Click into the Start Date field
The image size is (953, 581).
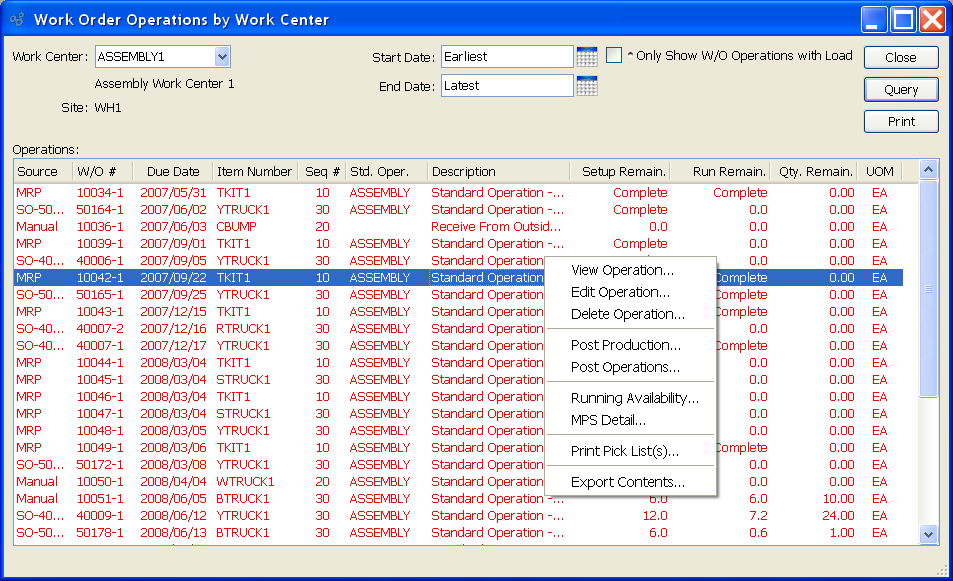506,57
